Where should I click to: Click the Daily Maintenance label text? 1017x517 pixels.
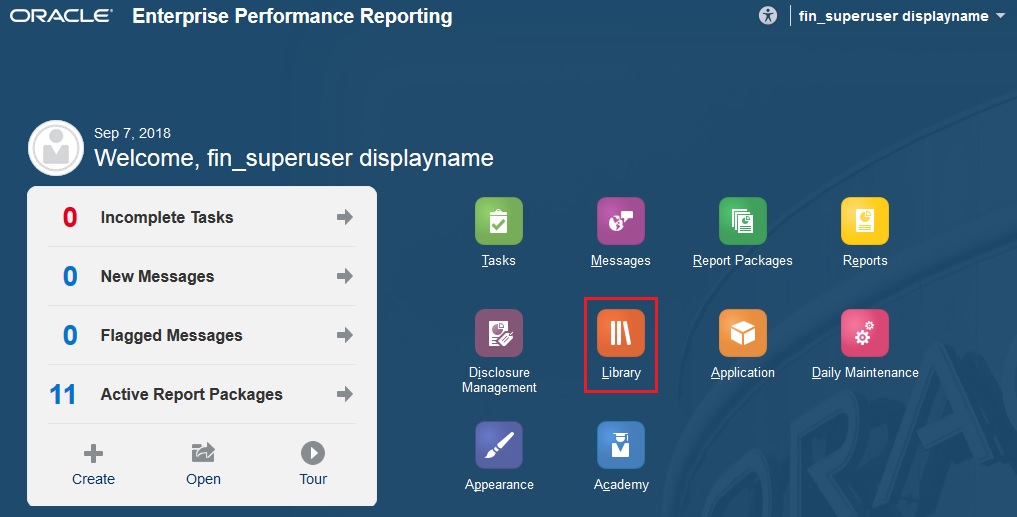pos(865,372)
